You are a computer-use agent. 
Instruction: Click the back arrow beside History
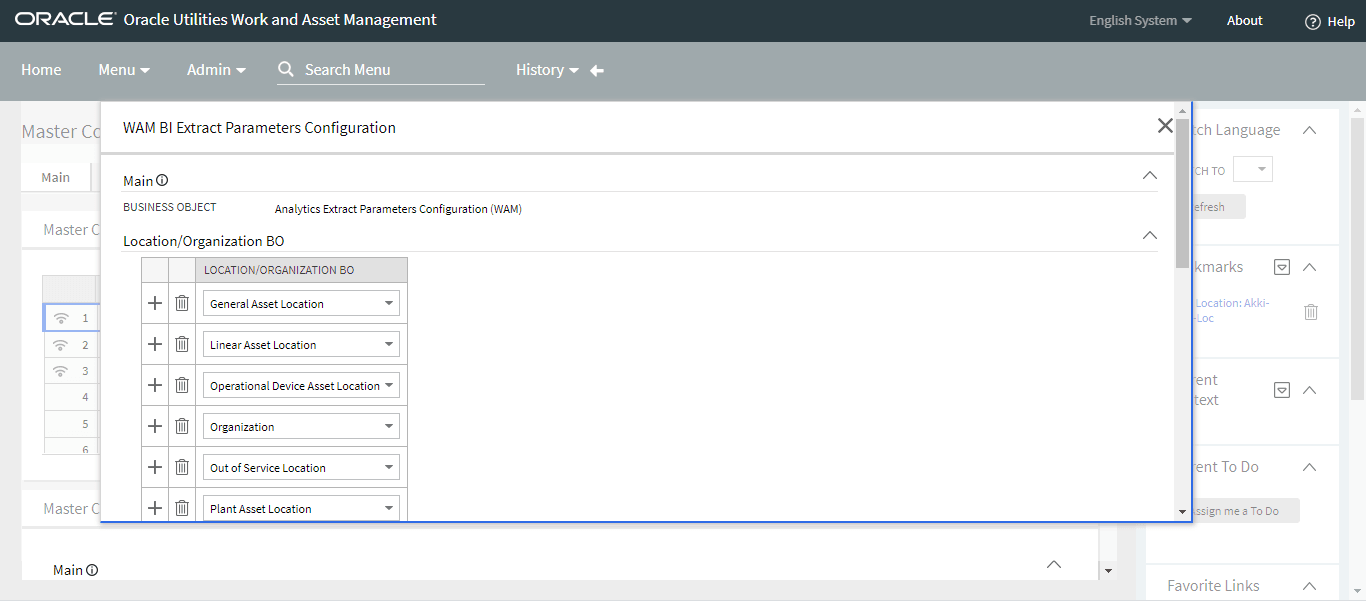tap(596, 70)
